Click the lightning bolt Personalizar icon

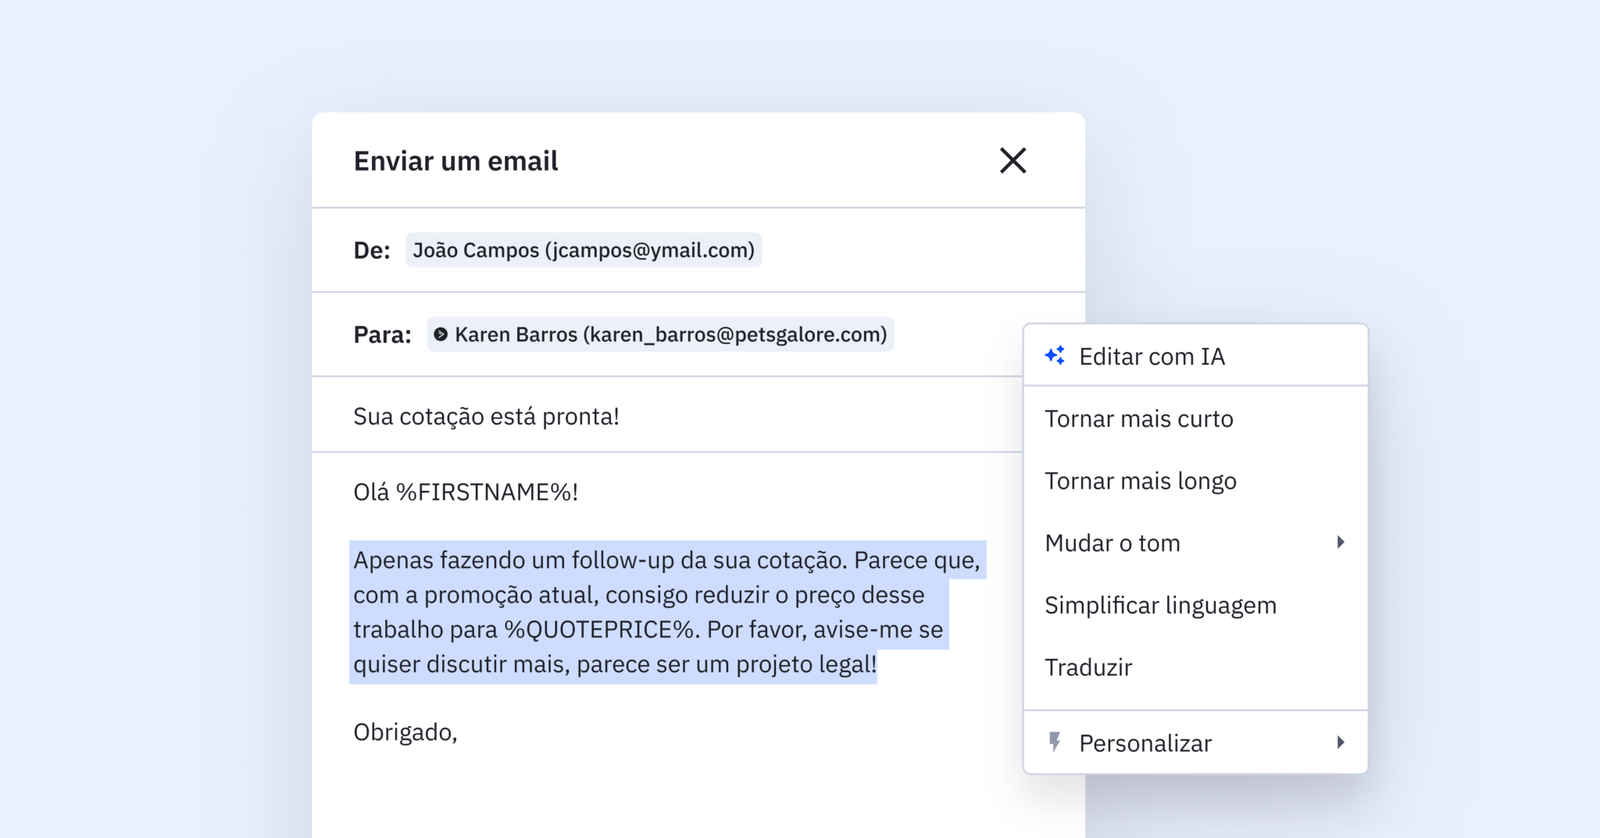tap(1054, 742)
